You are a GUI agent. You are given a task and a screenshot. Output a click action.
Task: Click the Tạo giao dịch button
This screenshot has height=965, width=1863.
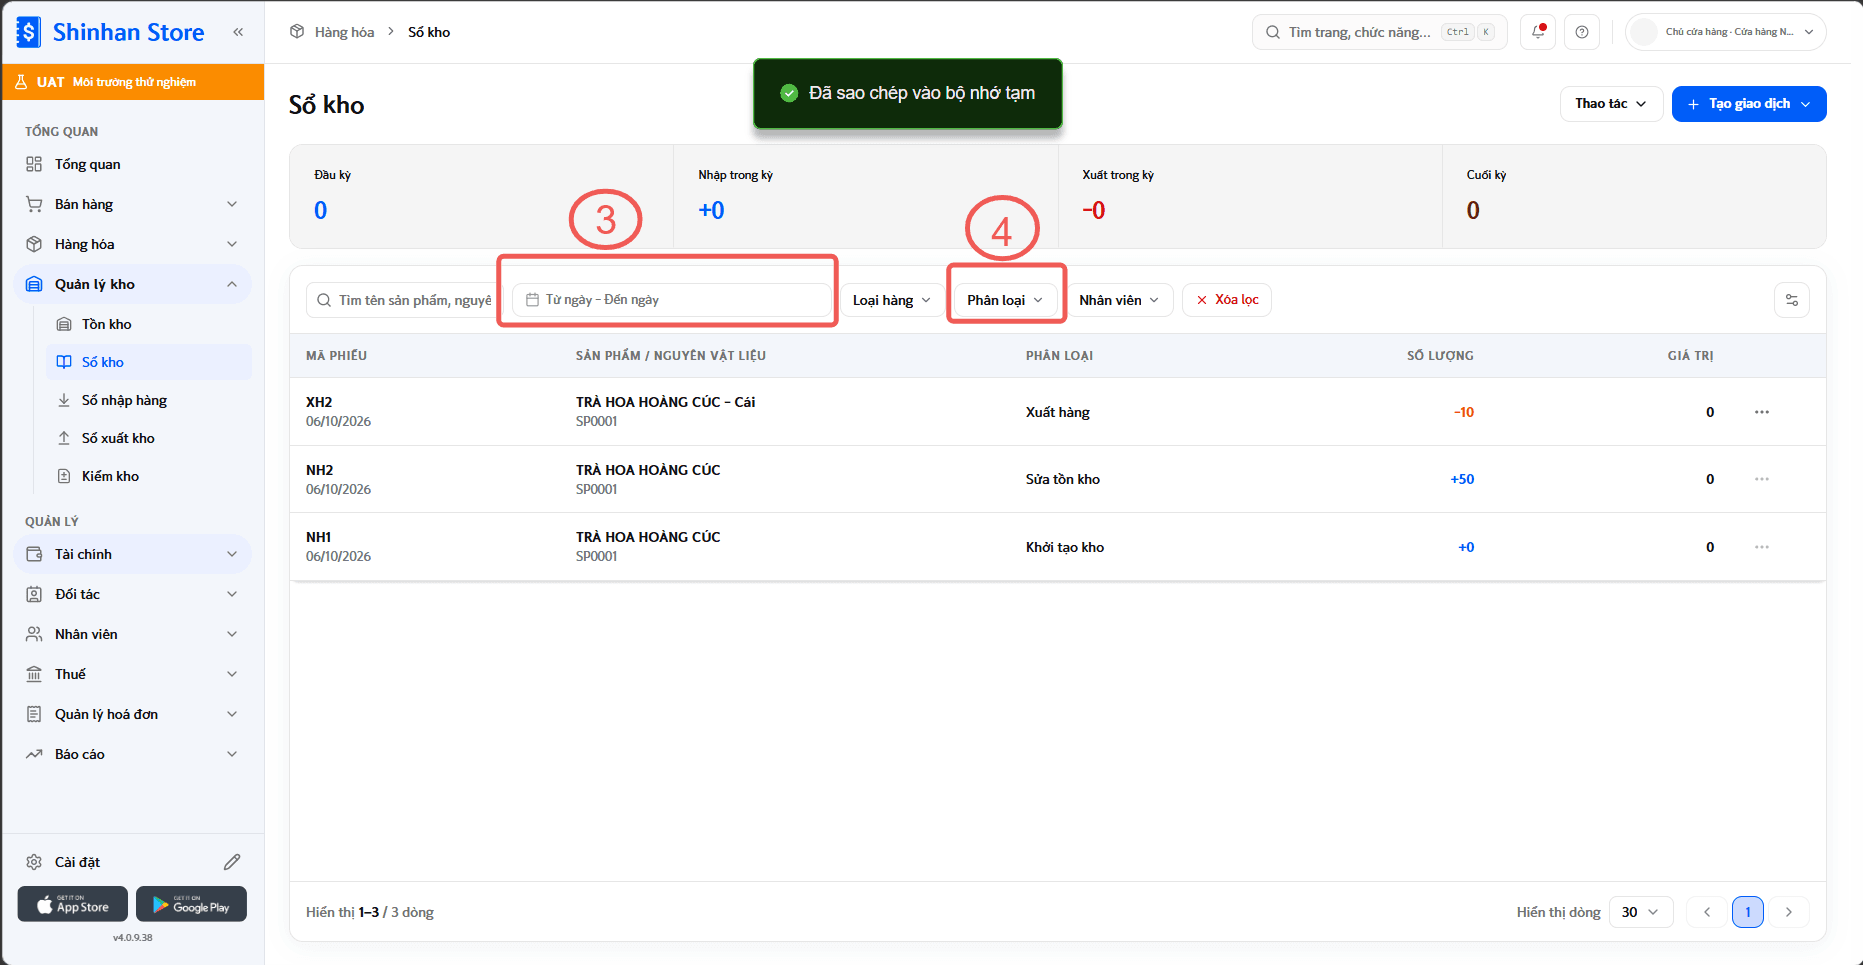tap(1749, 104)
